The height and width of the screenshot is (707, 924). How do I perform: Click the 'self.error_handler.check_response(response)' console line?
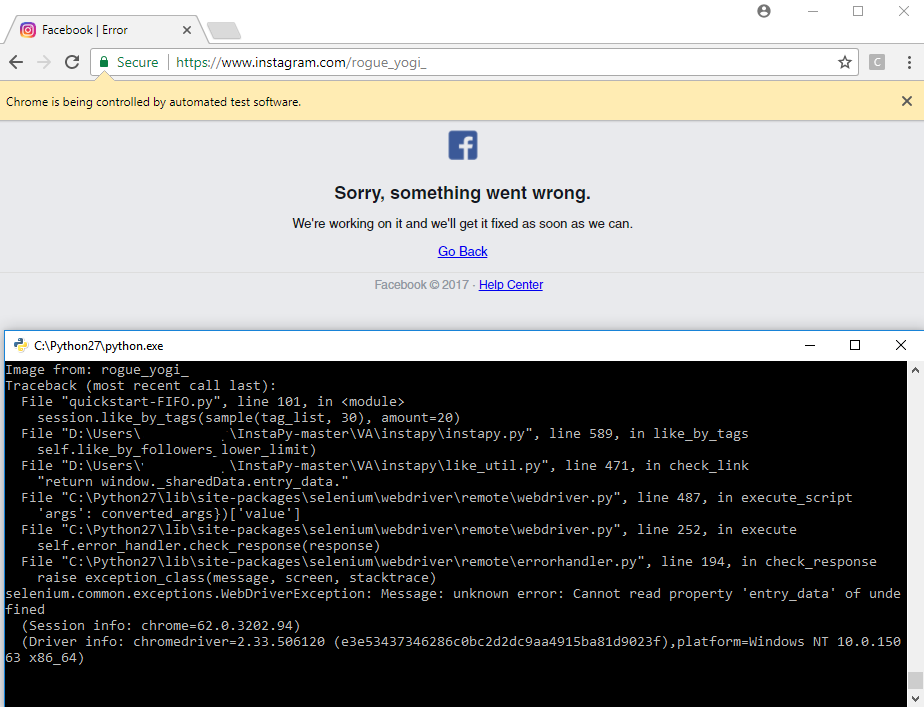point(209,546)
